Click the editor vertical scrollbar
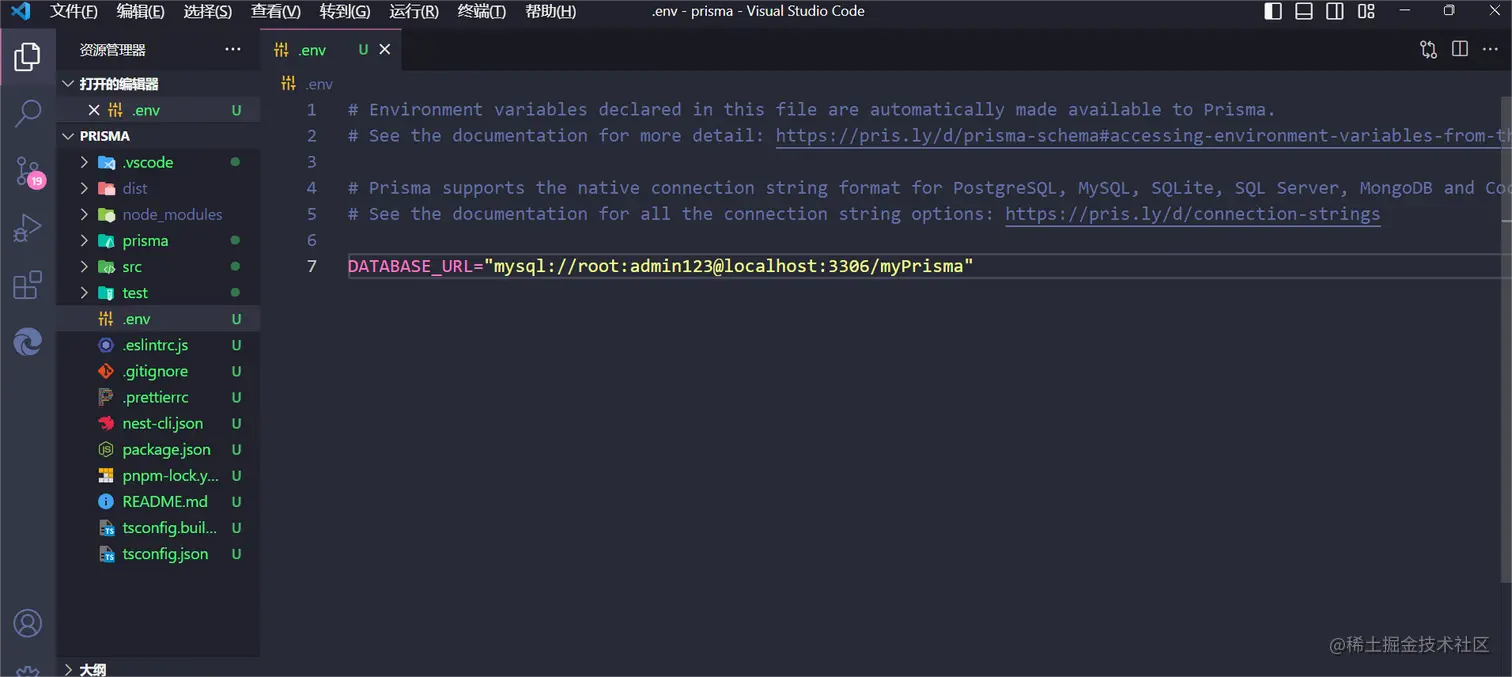The width and height of the screenshot is (1512, 677). (1506, 338)
